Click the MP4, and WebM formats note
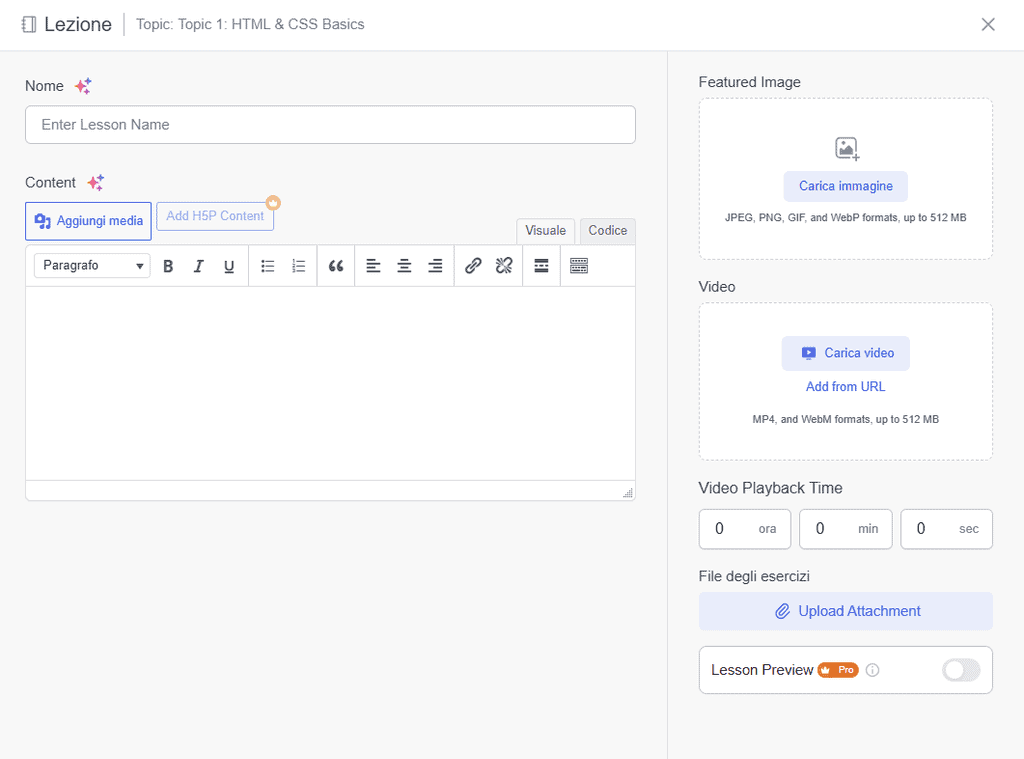1024x759 pixels. 846,419
